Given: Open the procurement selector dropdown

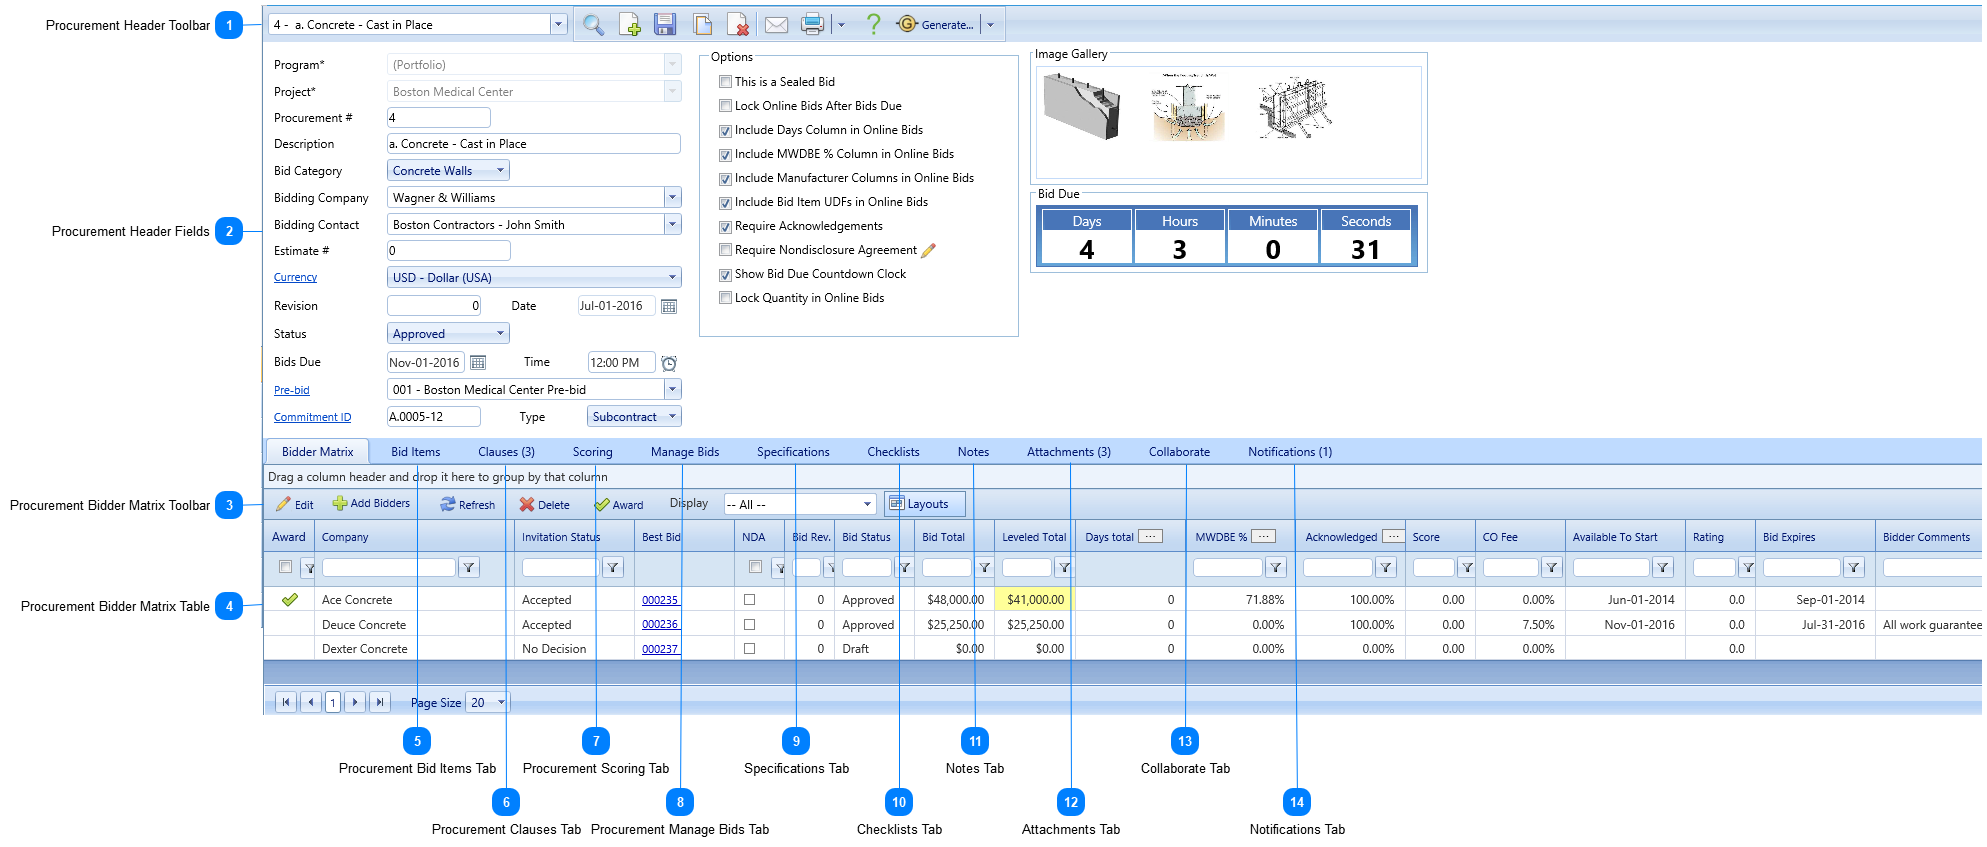Looking at the screenshot, I should (x=558, y=25).
